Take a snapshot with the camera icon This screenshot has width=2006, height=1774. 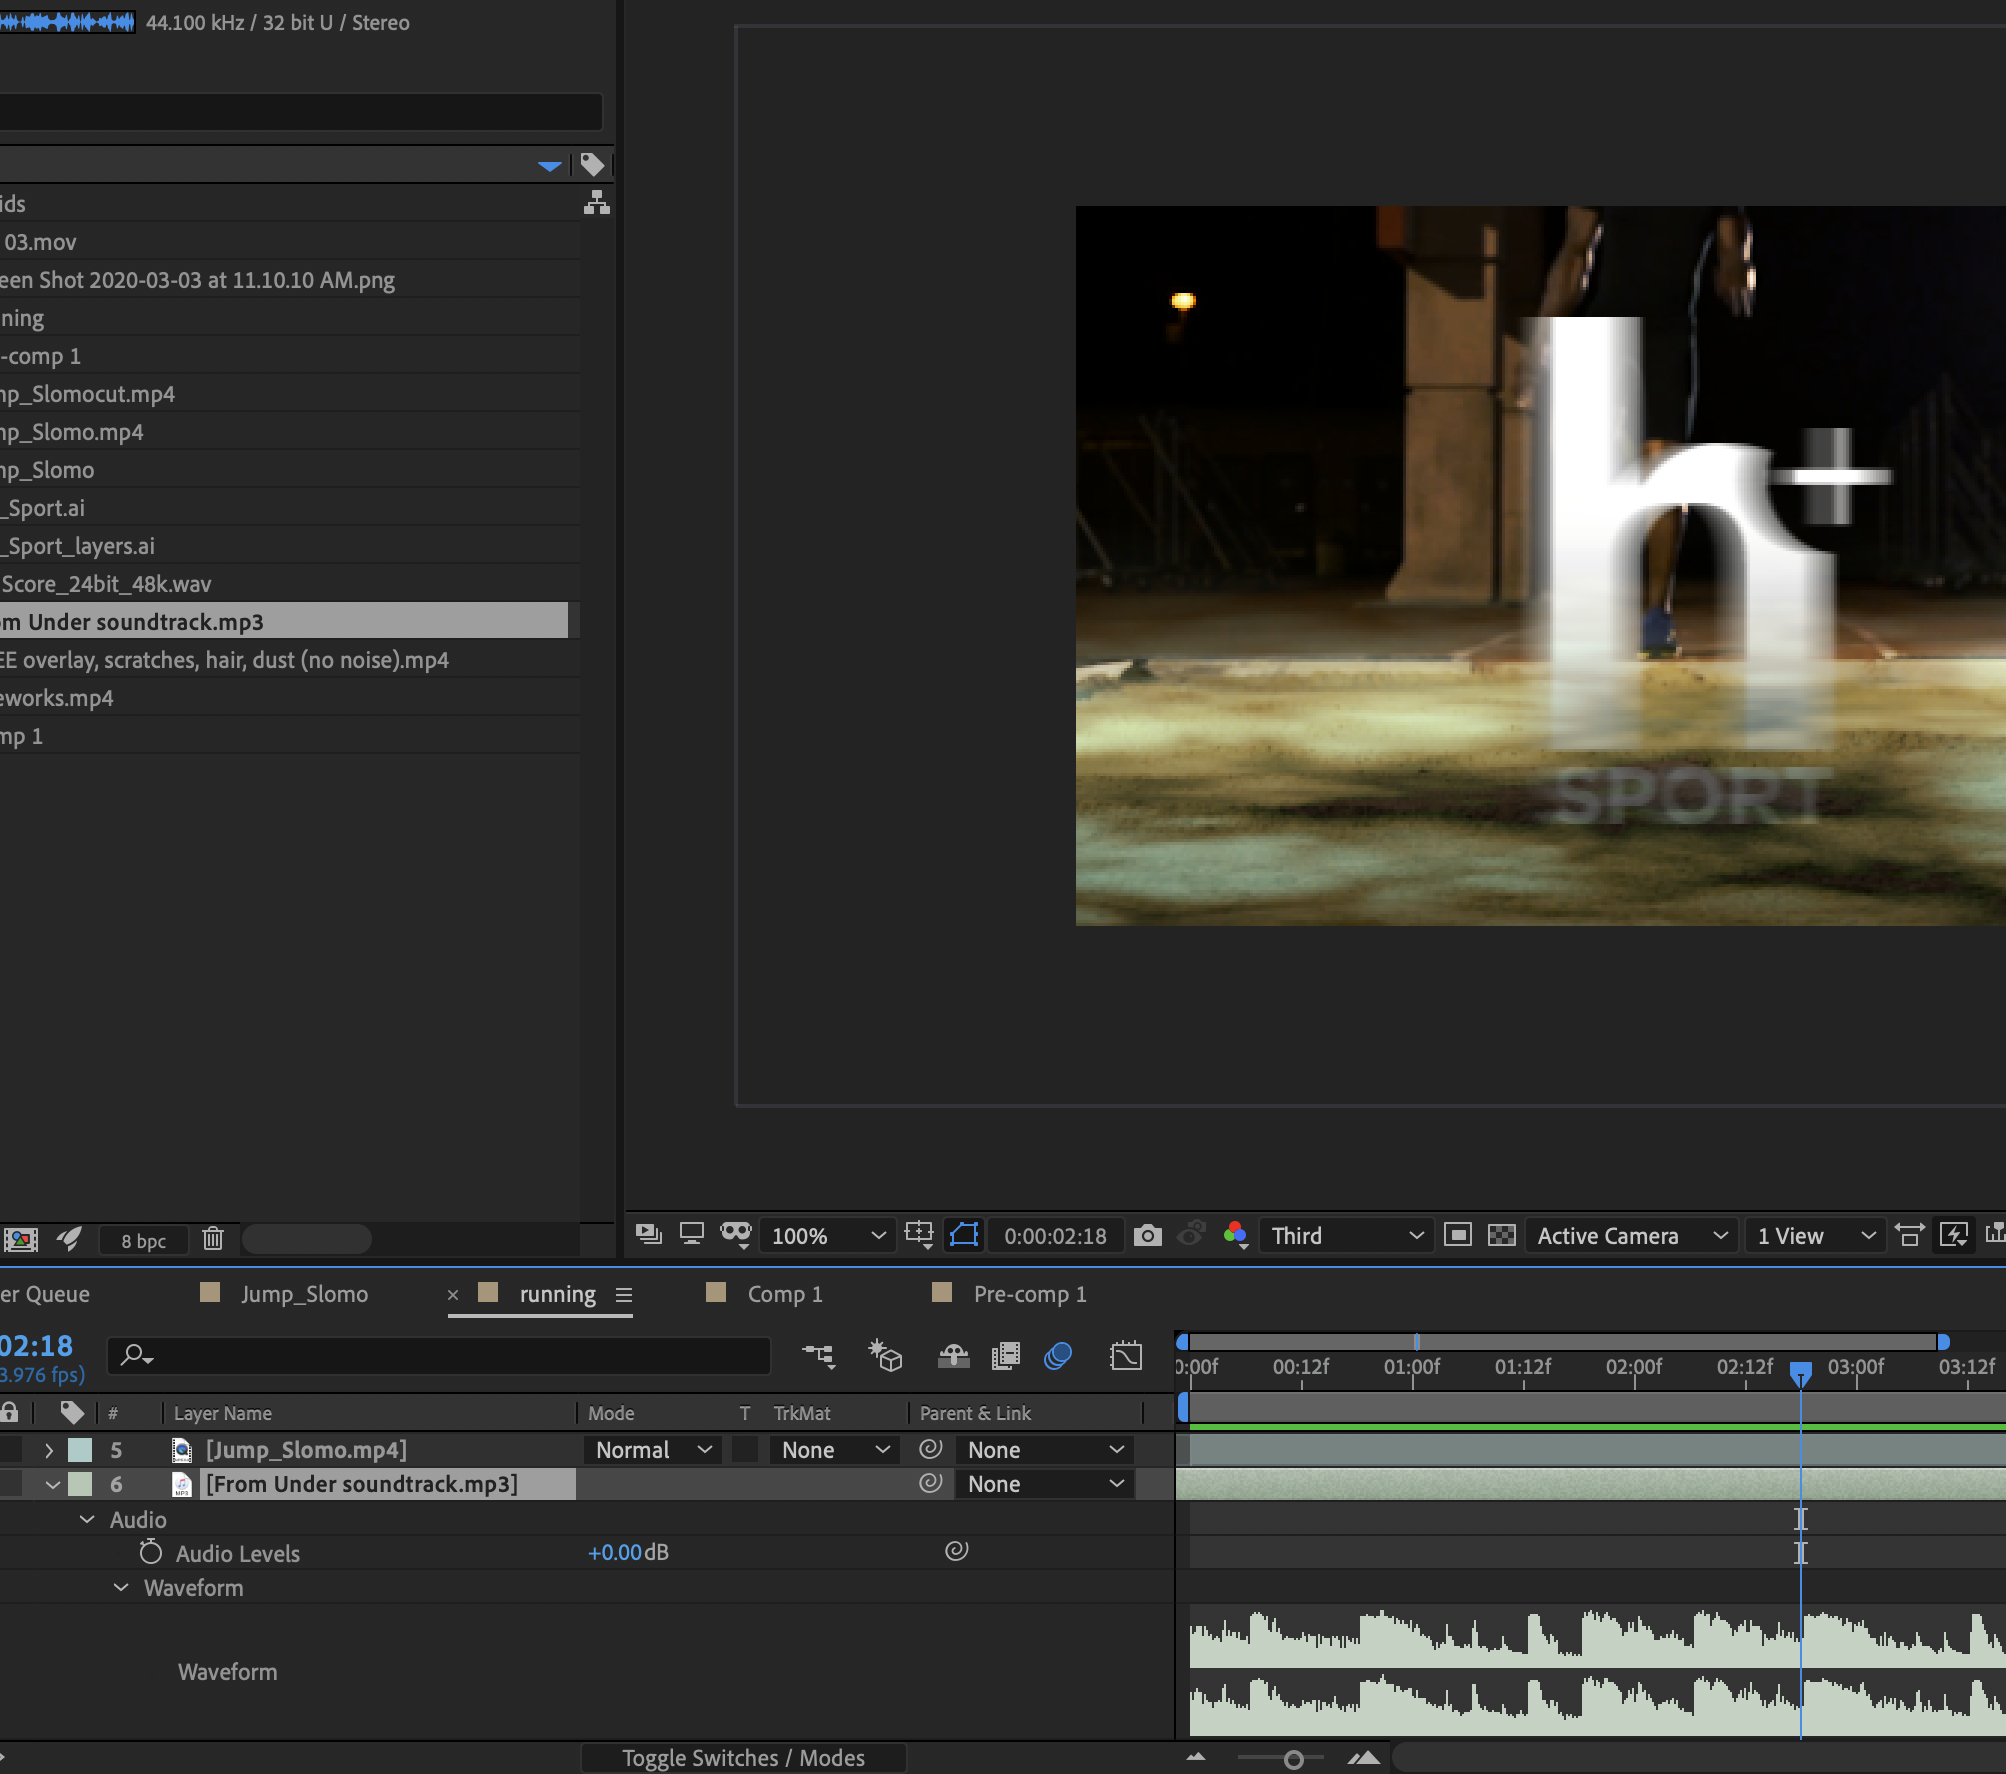pyautogui.click(x=1147, y=1236)
